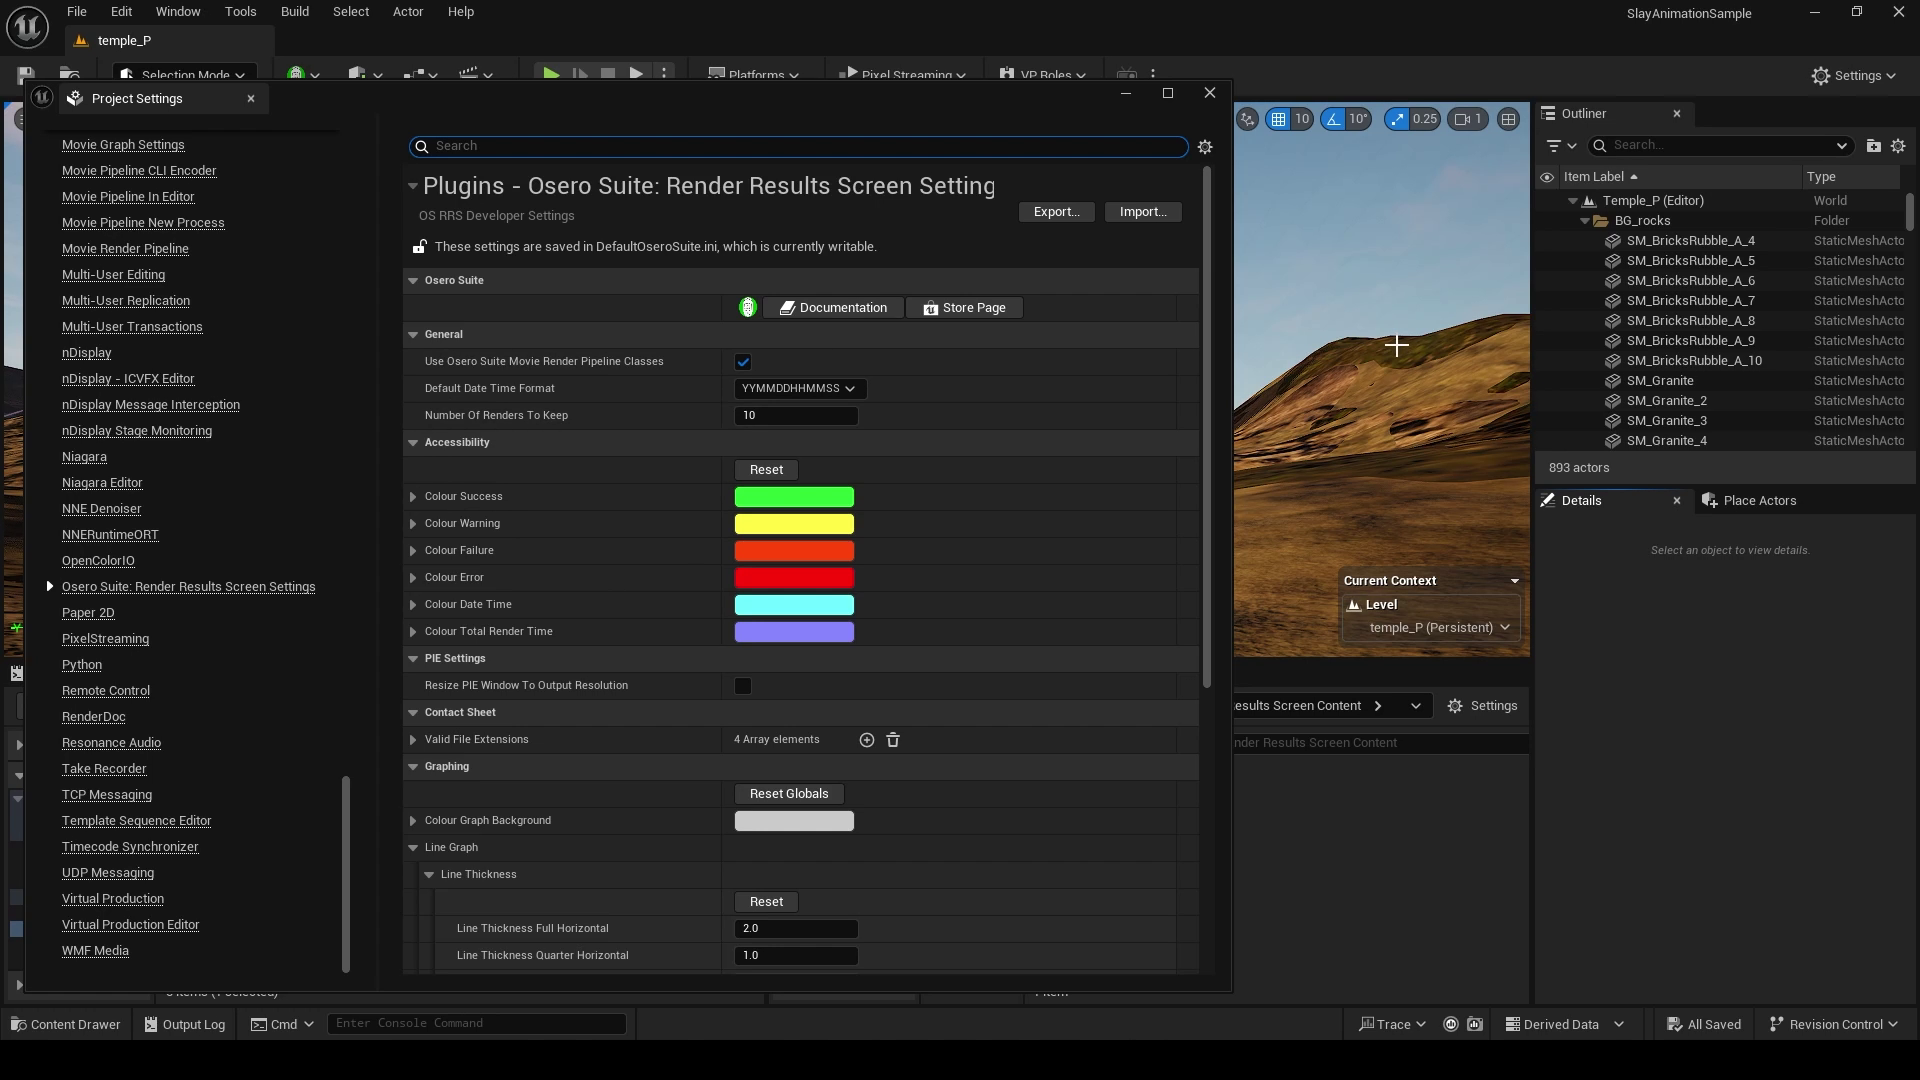Open the Trace options in status bar

point(1392,1024)
